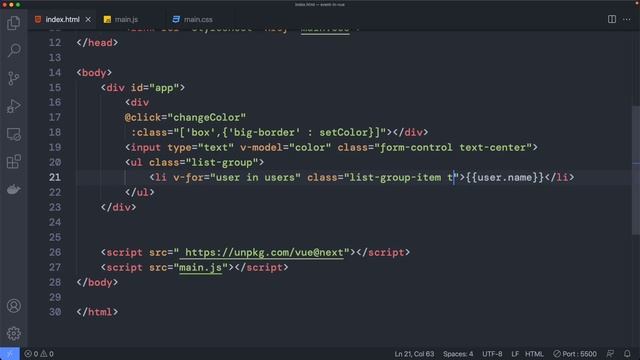Change language mode HTML

pos(534,354)
